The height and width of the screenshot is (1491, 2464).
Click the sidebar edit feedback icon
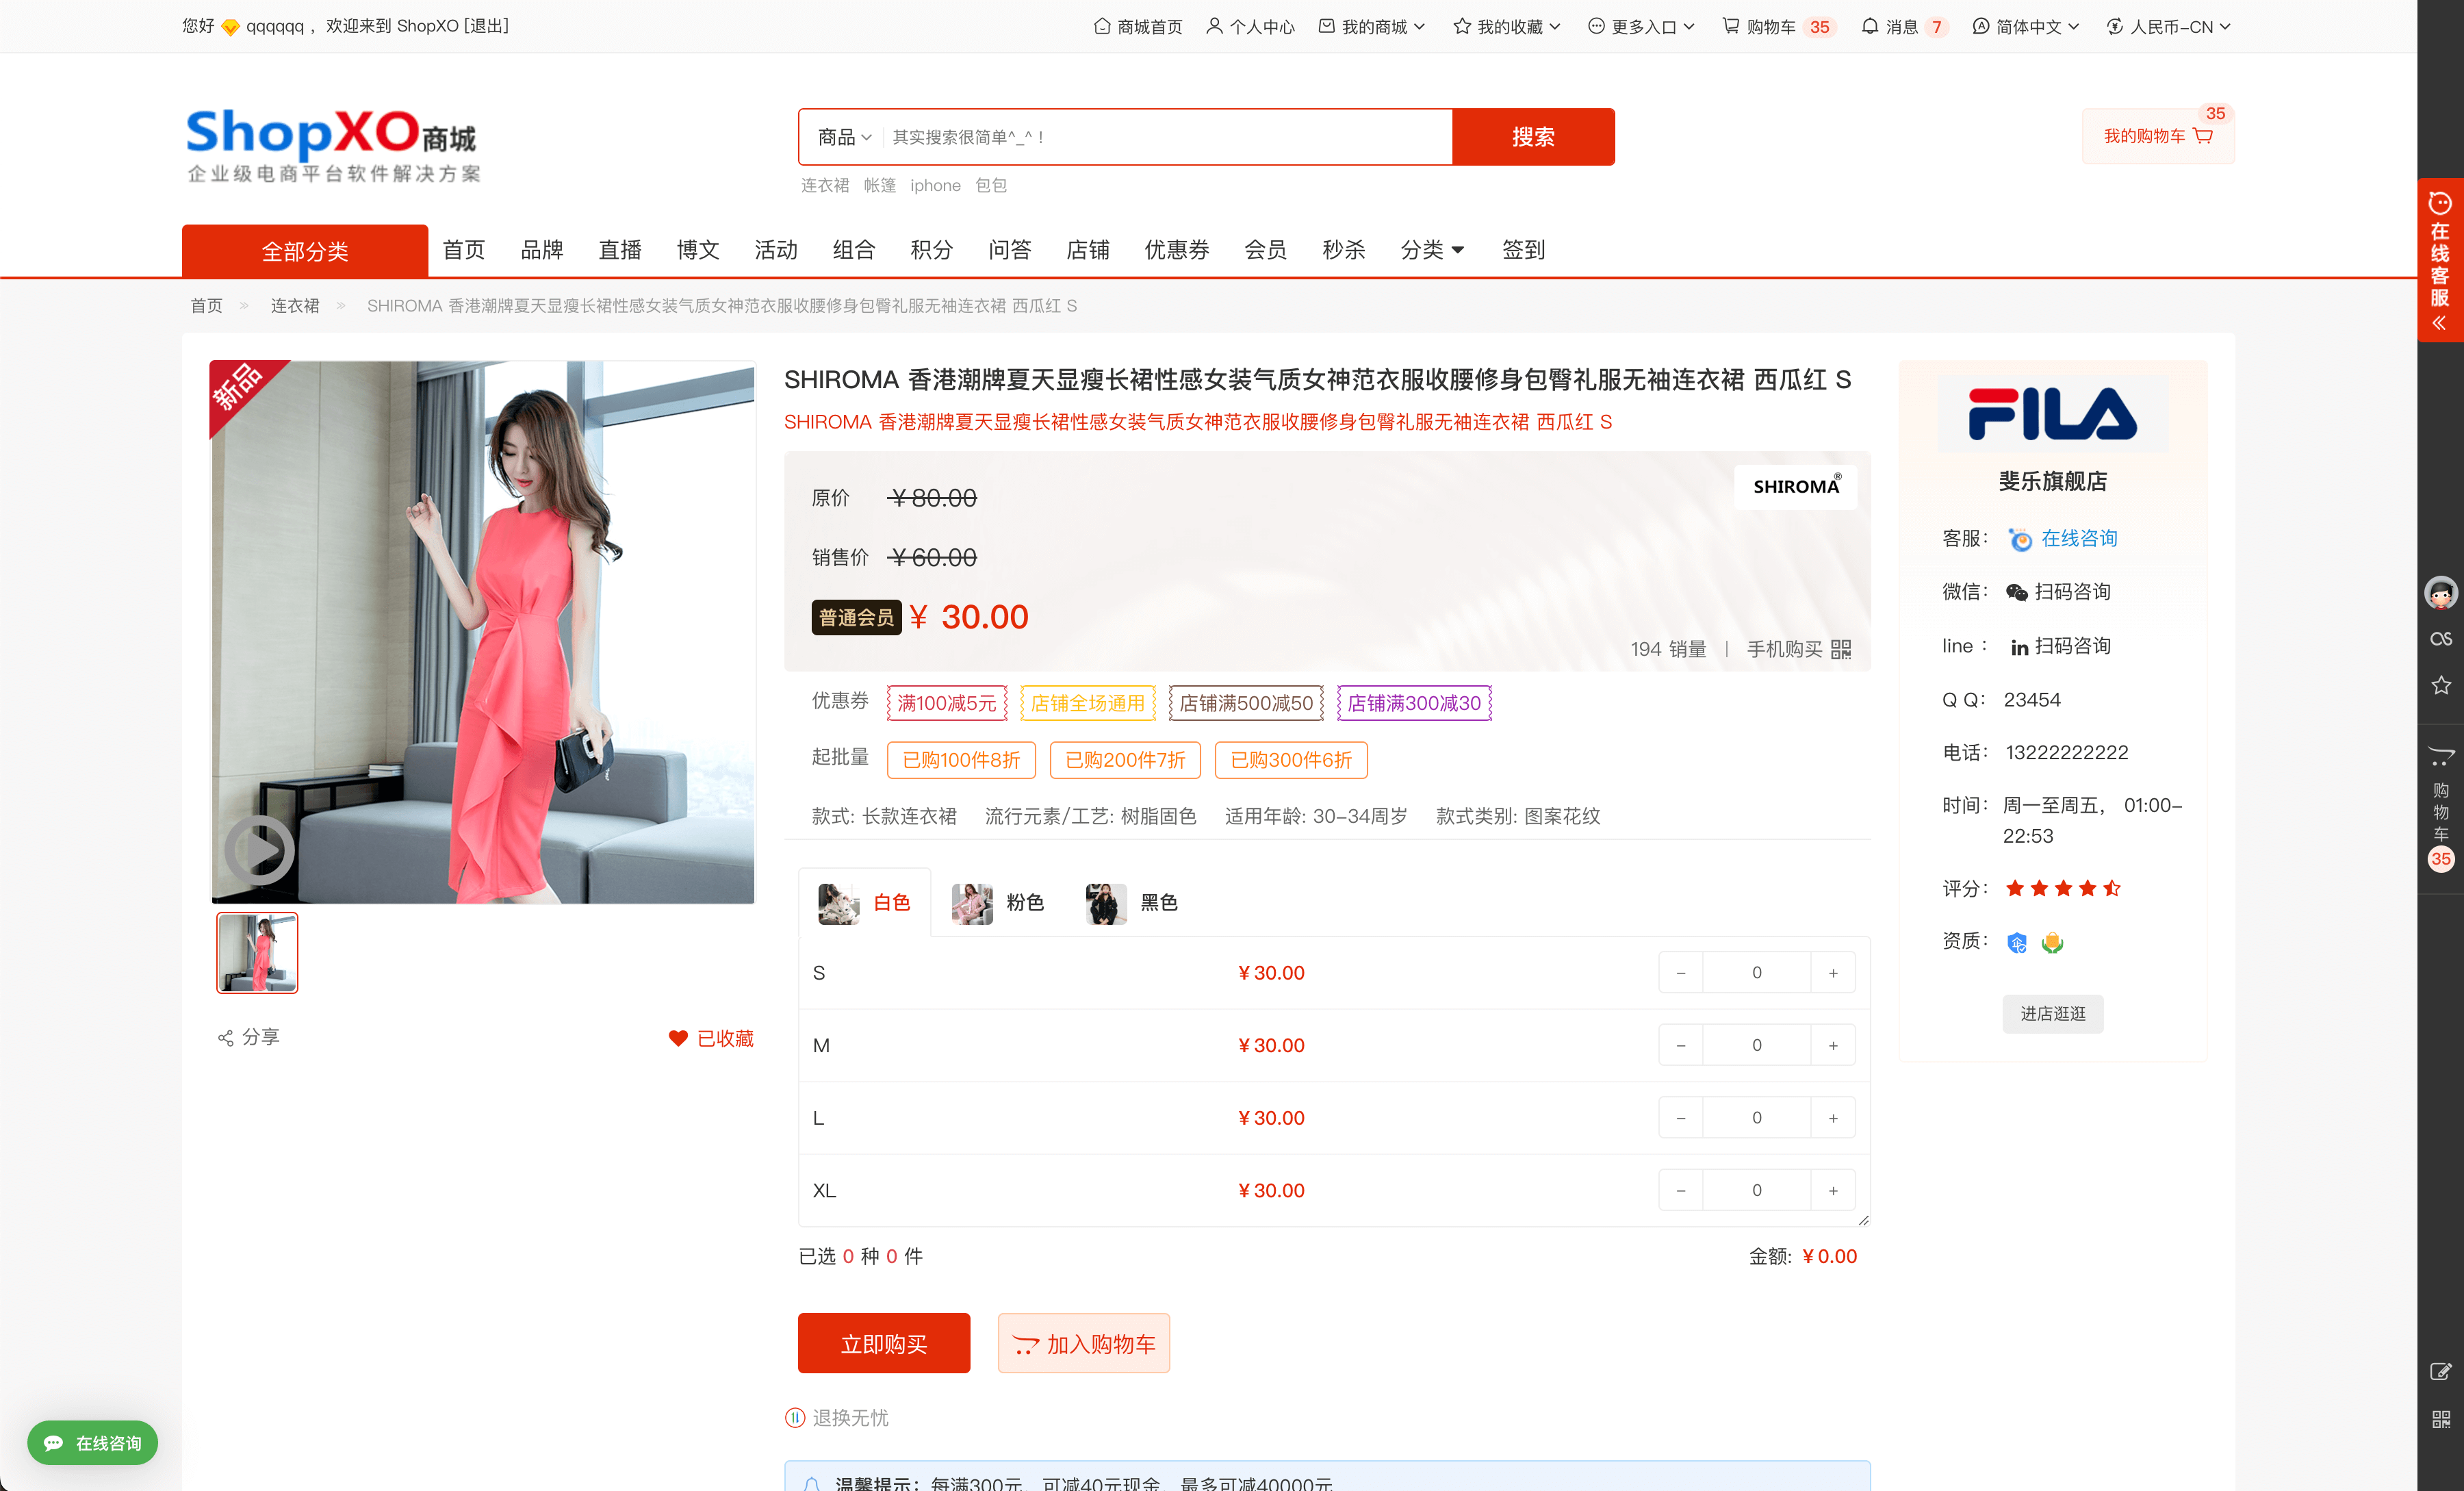coord(2441,1372)
